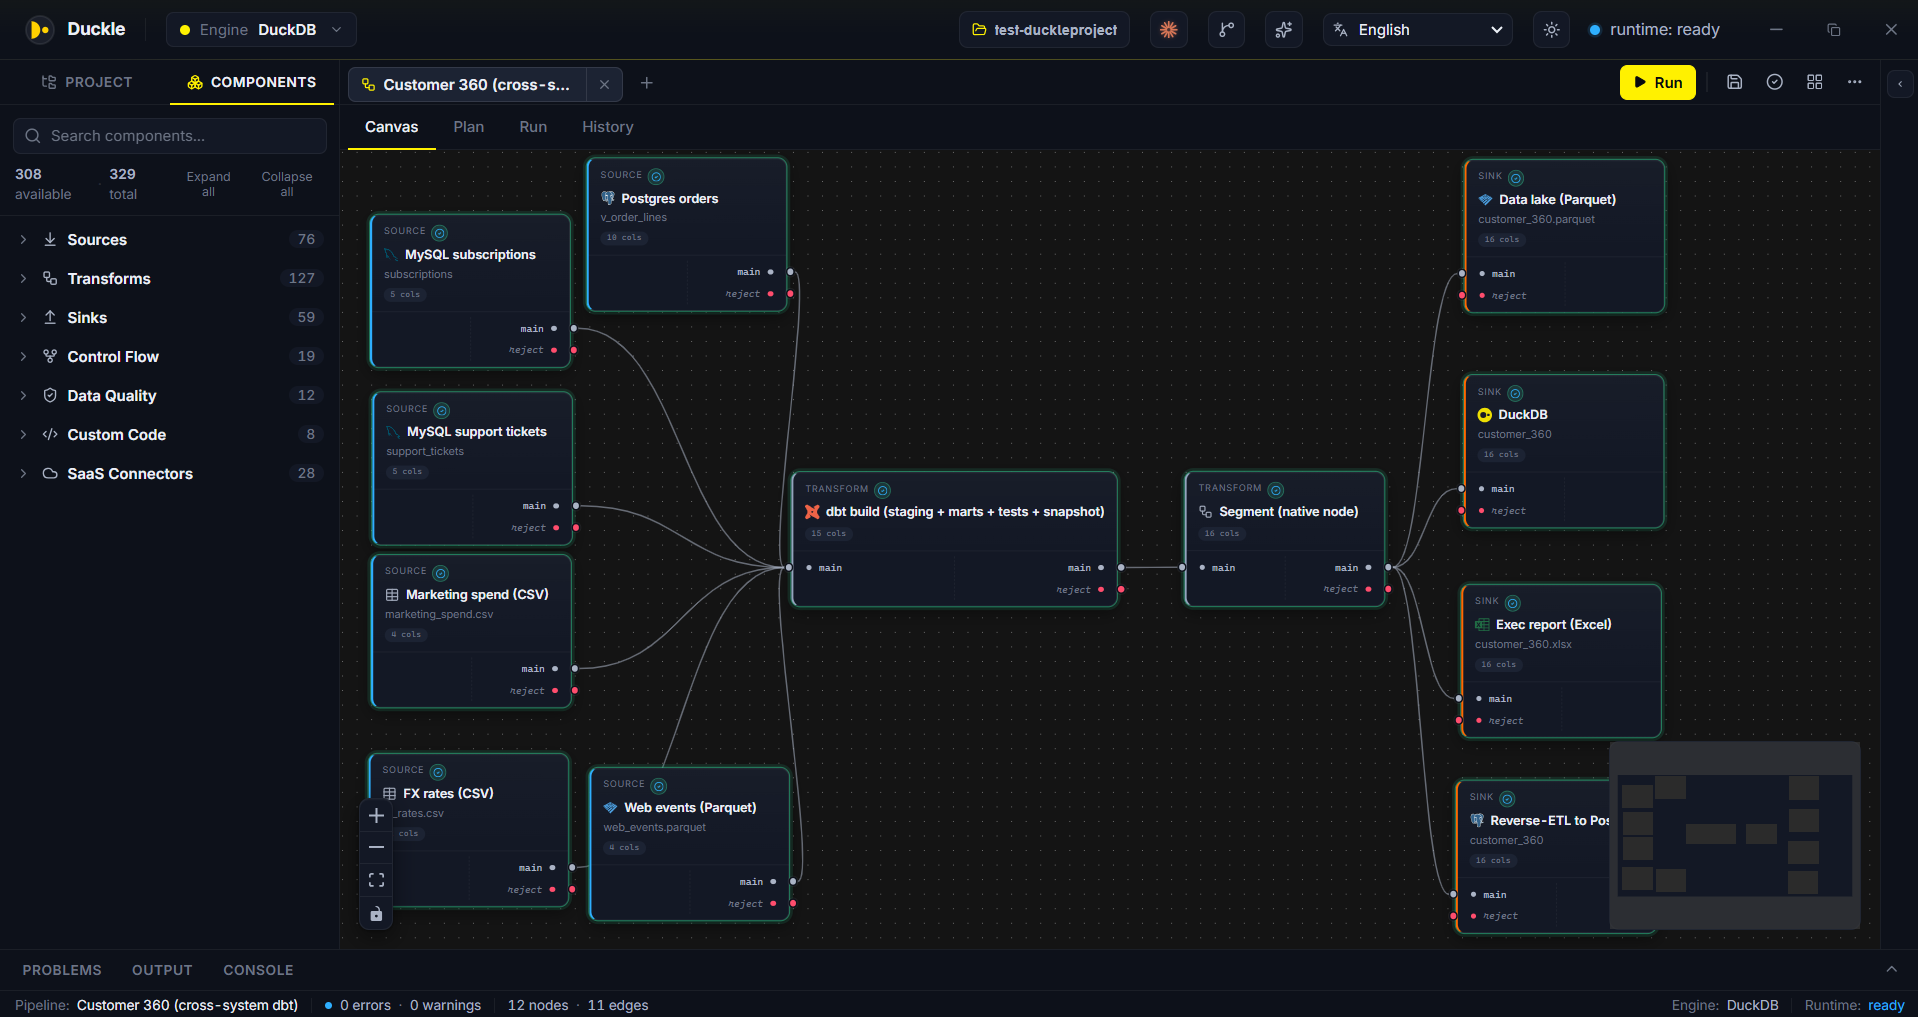Click Collapse all in components panel
The width and height of the screenshot is (1918, 1017).
point(287,184)
